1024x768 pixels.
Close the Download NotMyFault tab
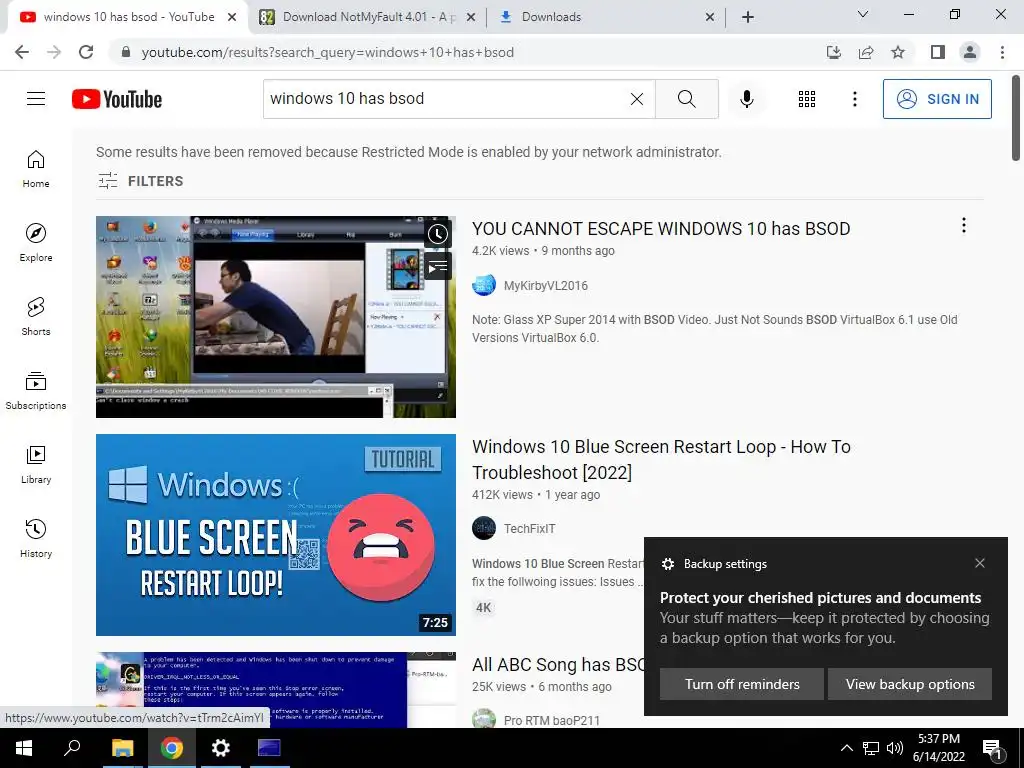[x=471, y=18]
